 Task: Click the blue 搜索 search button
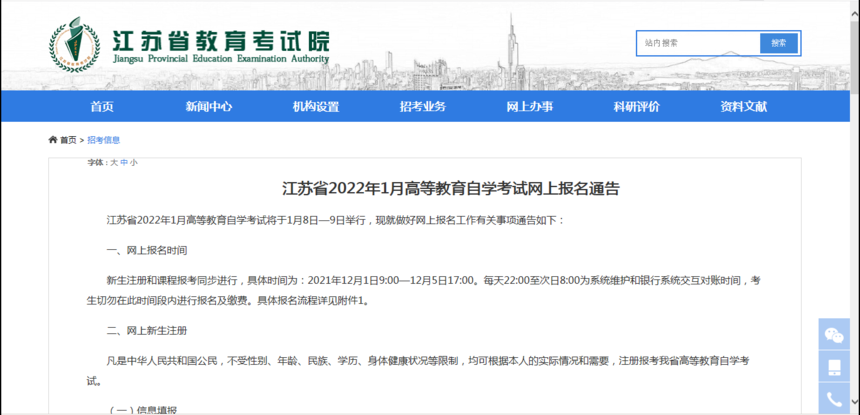pyautogui.click(x=778, y=43)
